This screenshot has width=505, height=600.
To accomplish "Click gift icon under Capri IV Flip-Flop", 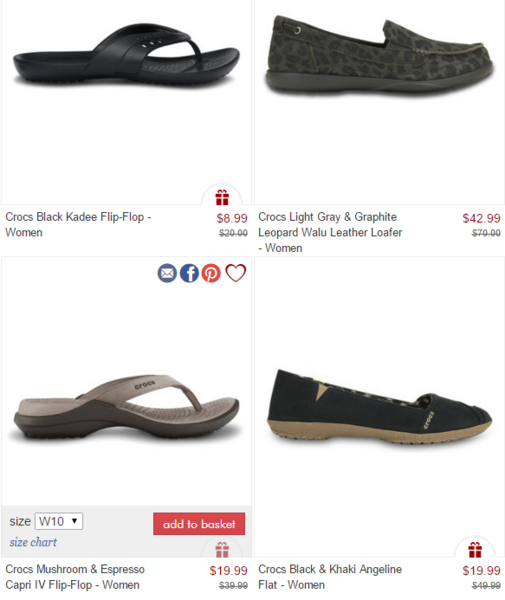I will point(222,550).
